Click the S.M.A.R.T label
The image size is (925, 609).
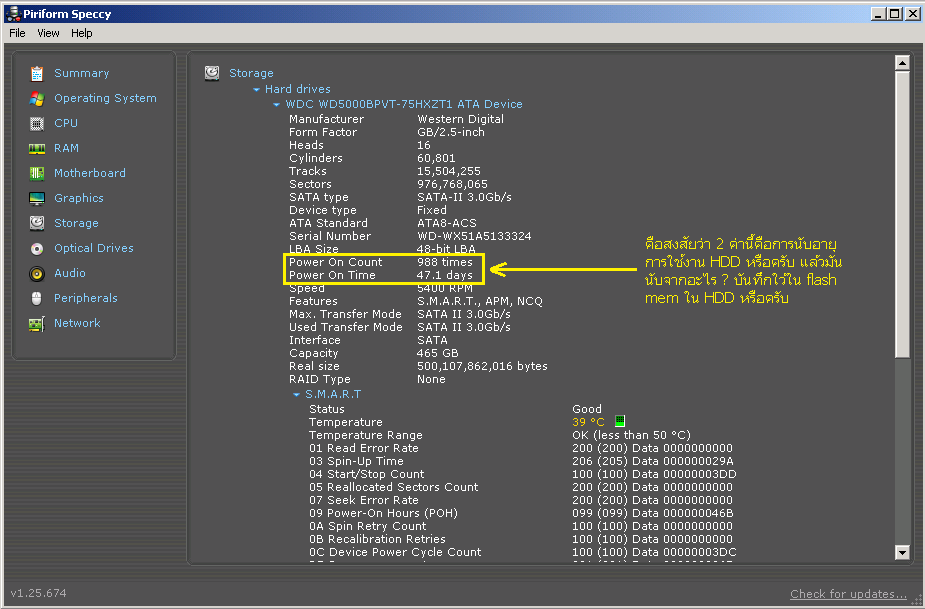click(x=333, y=394)
